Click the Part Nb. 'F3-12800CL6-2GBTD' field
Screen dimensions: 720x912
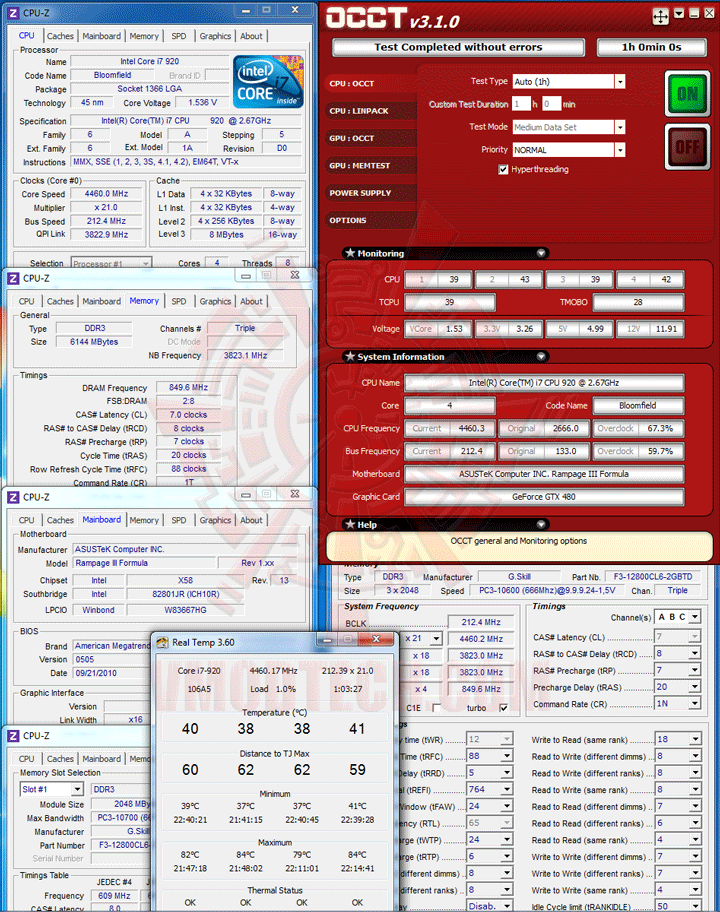[x=653, y=577]
